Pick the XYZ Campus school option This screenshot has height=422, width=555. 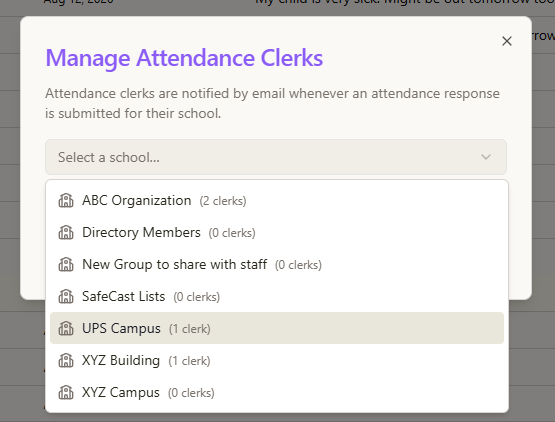[277, 392]
